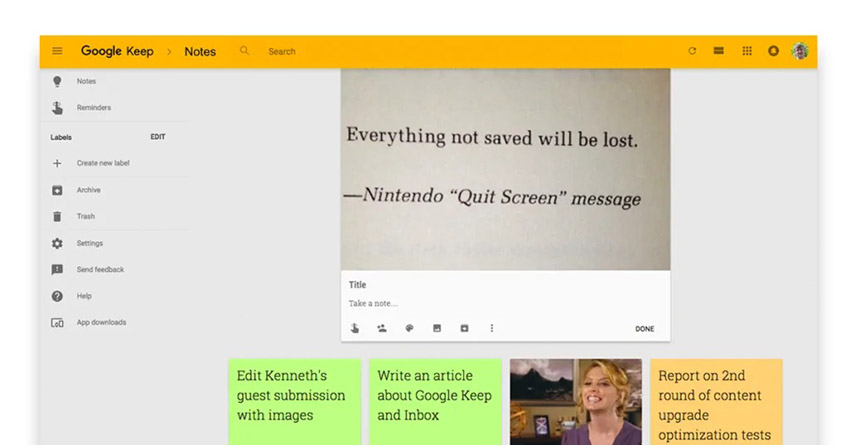Click the Reminders finger icon
850x445 pixels.
pos(57,108)
